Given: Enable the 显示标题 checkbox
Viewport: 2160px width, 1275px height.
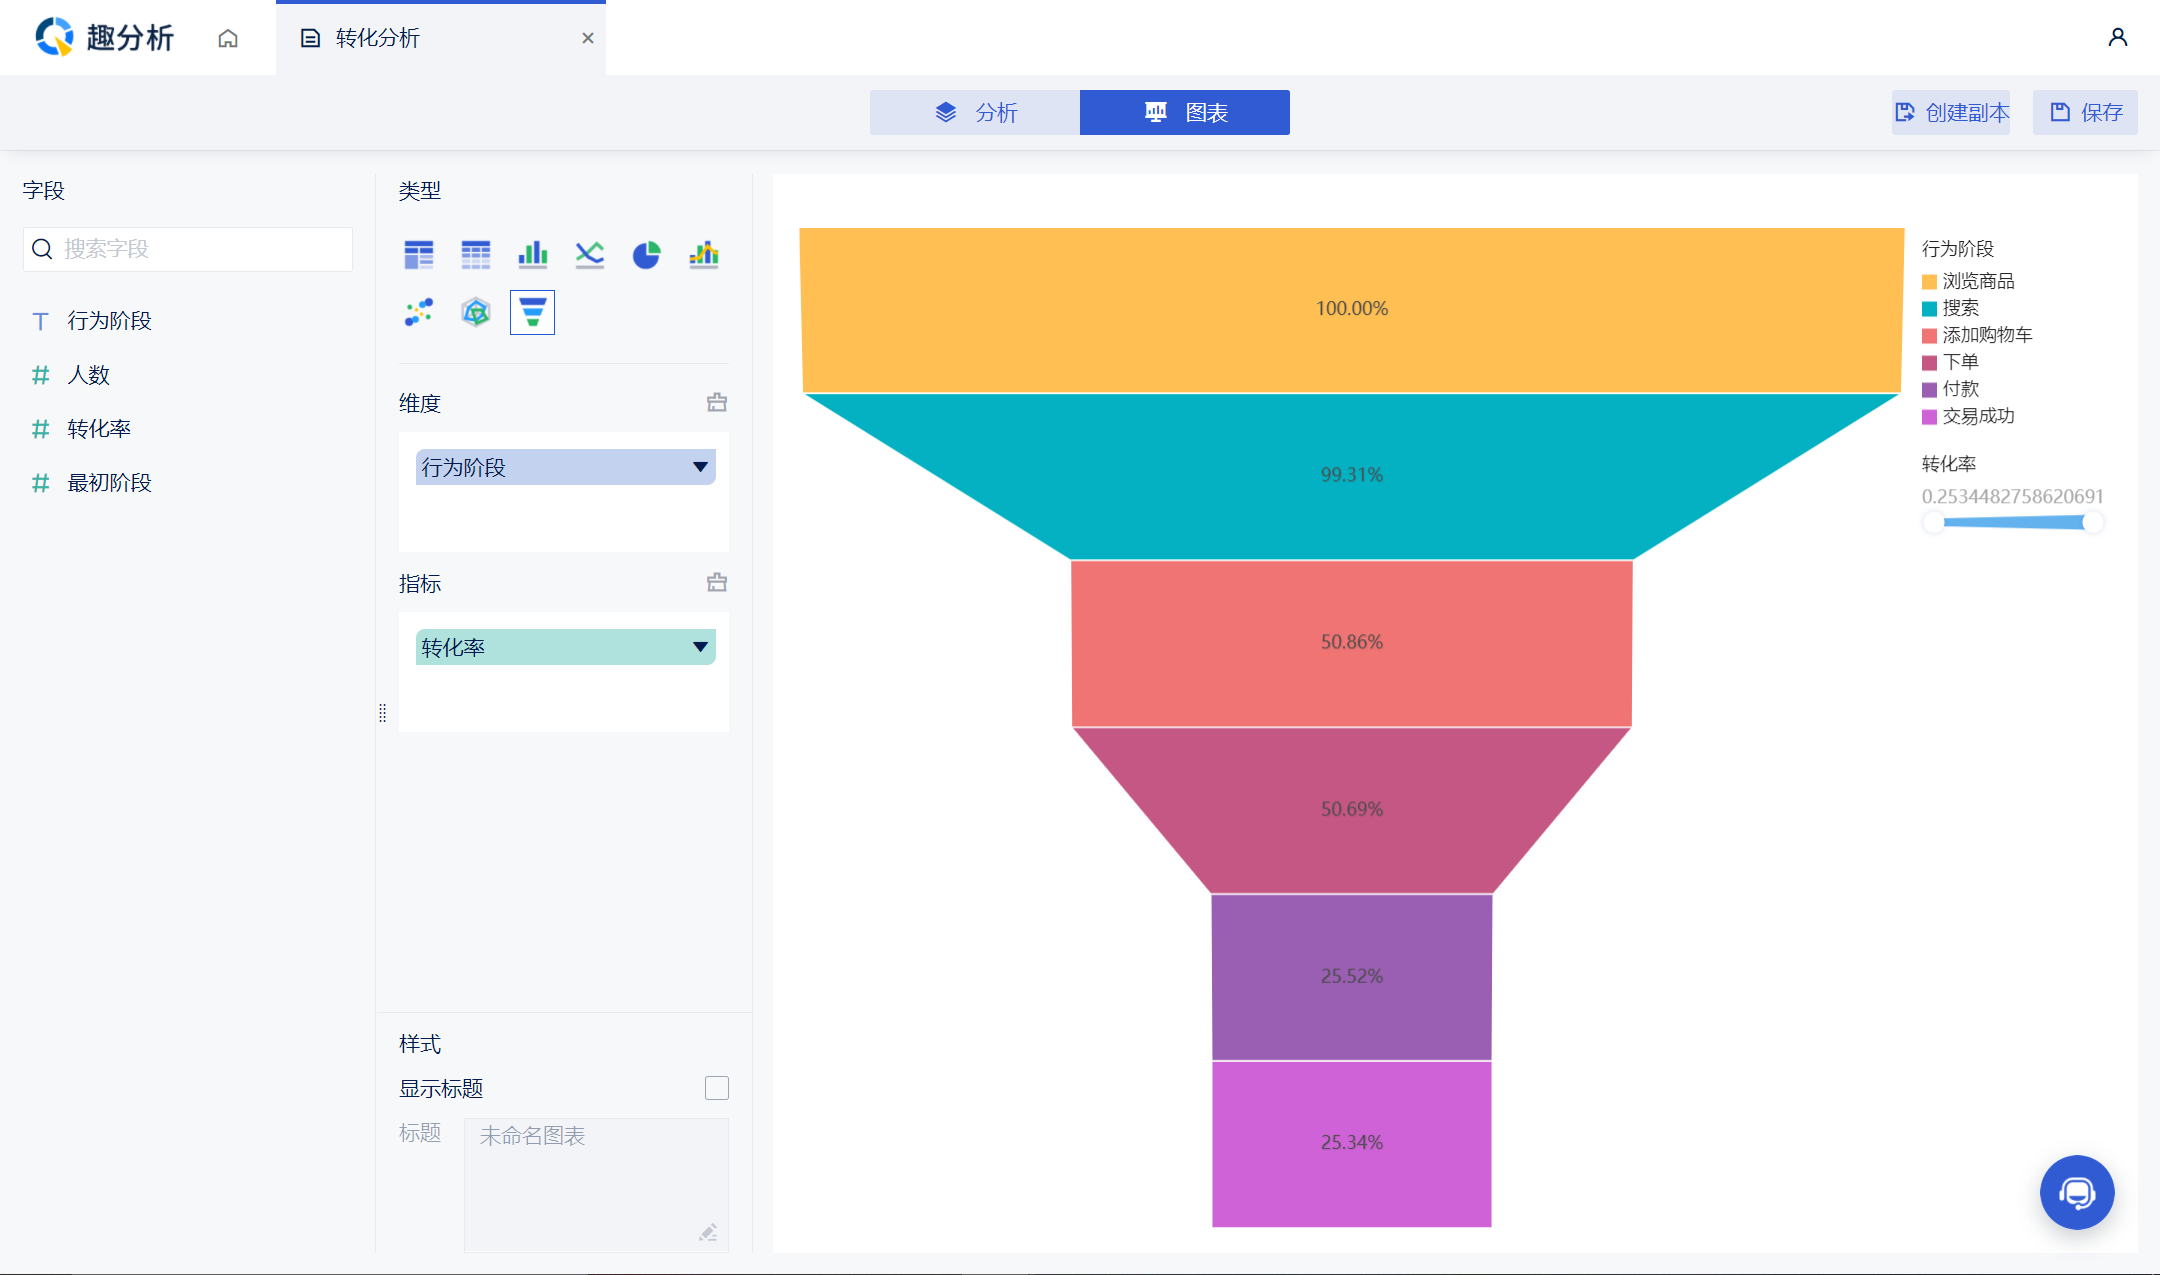Looking at the screenshot, I should click(x=717, y=1088).
